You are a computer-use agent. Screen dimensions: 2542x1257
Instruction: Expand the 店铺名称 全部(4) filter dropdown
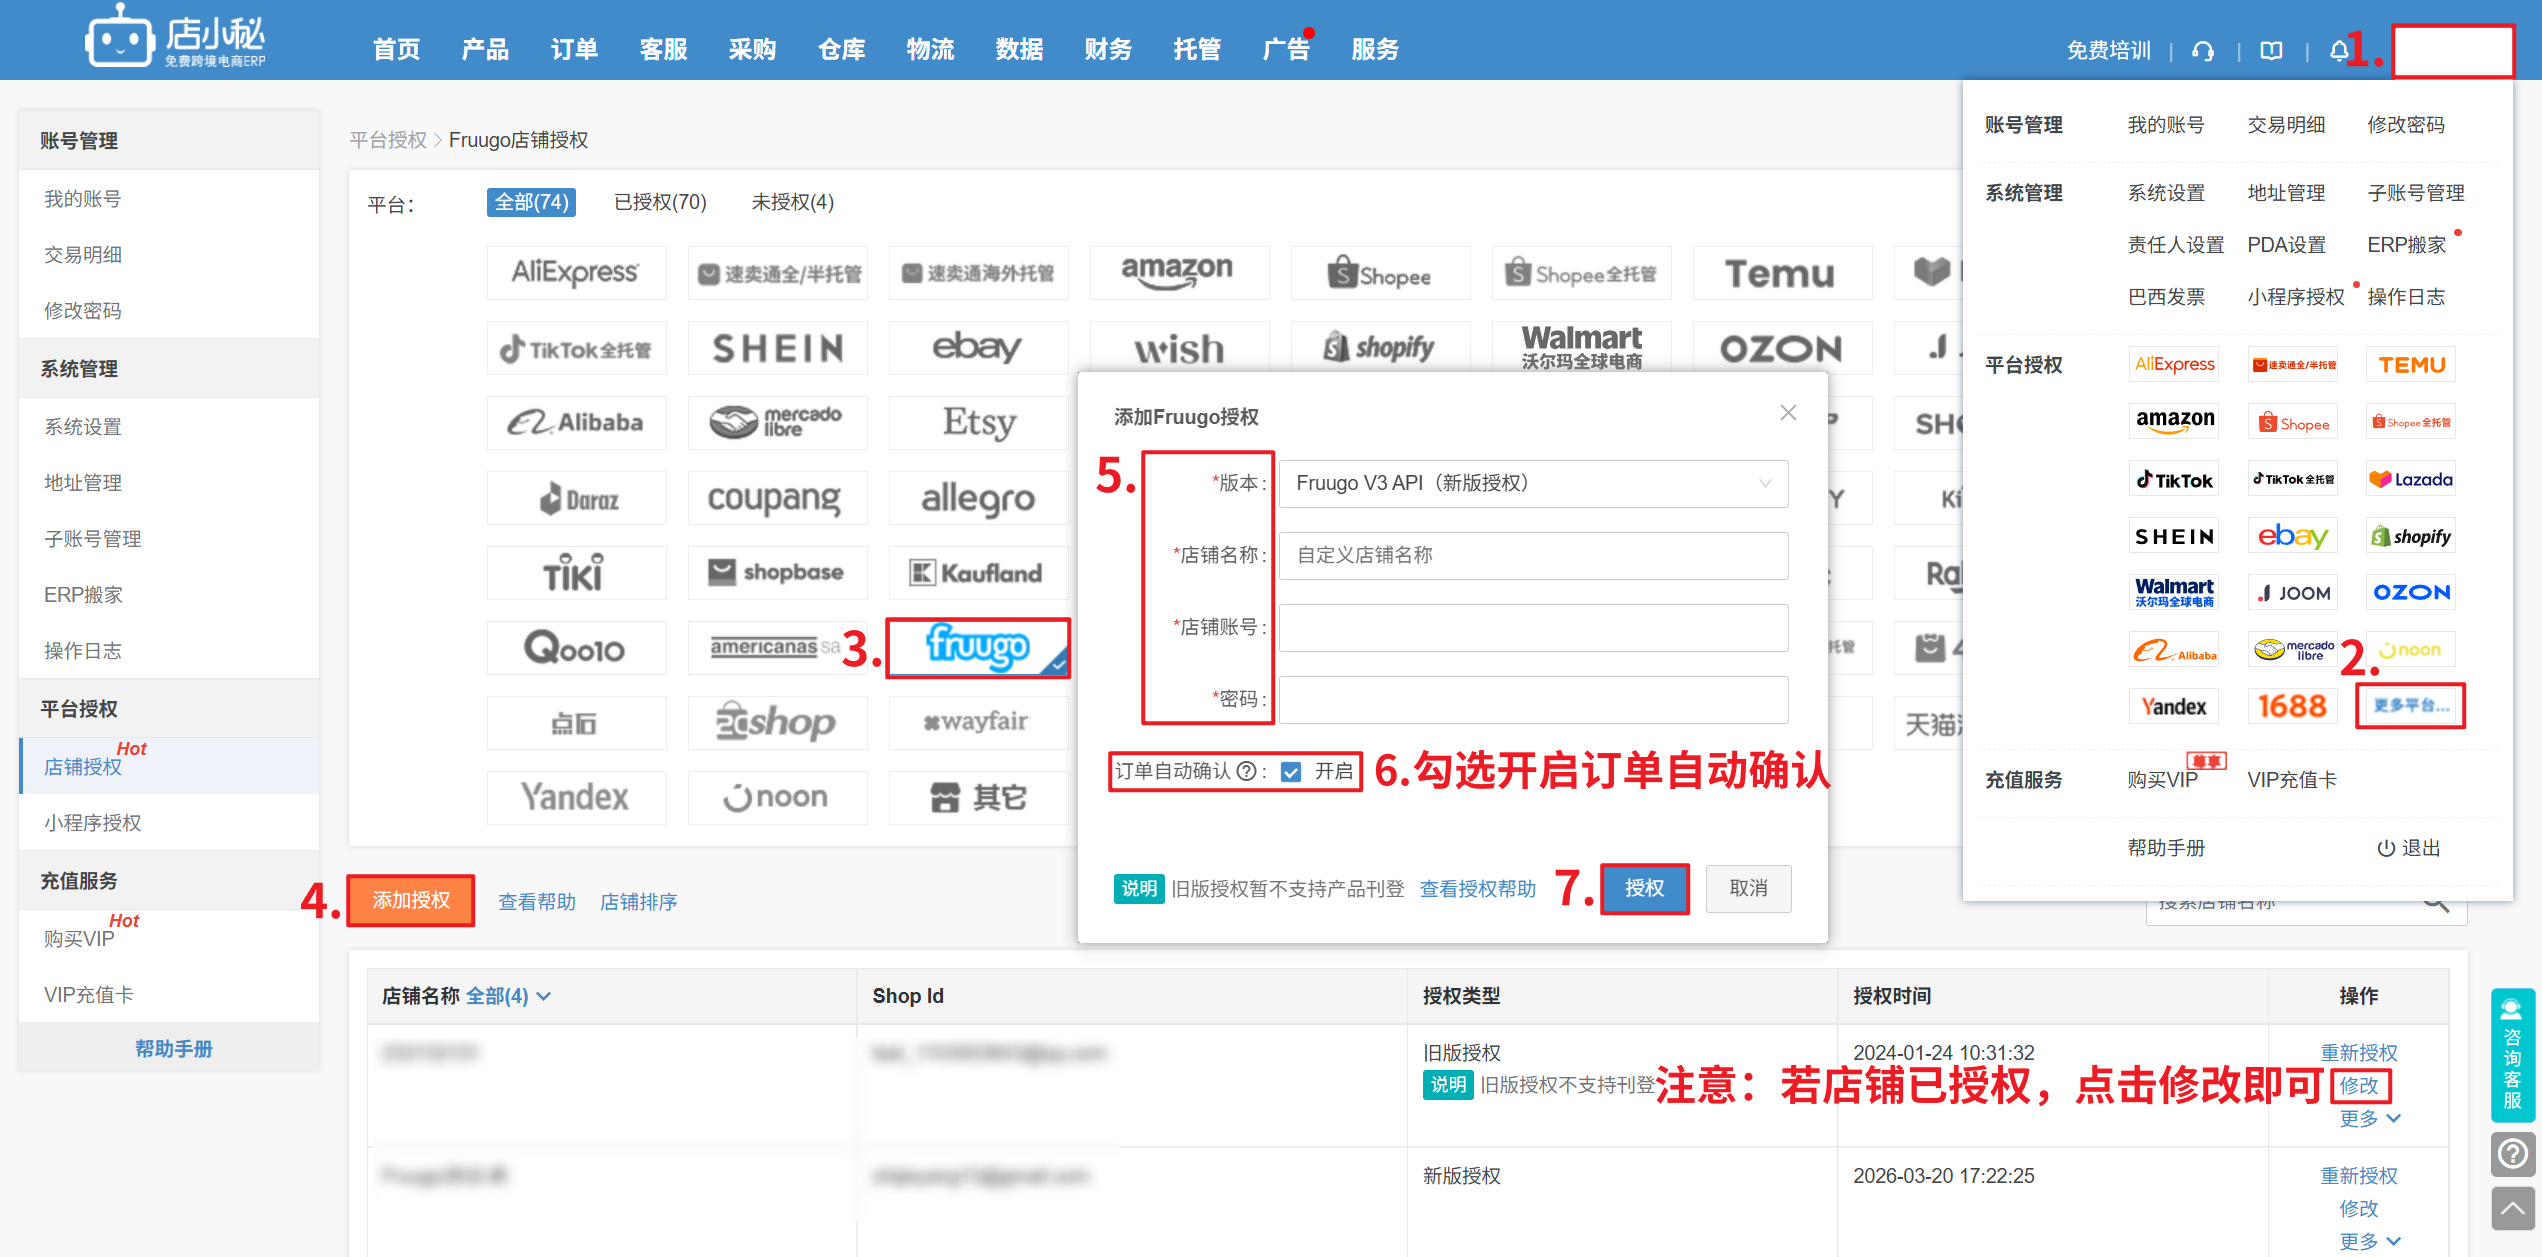[x=509, y=996]
